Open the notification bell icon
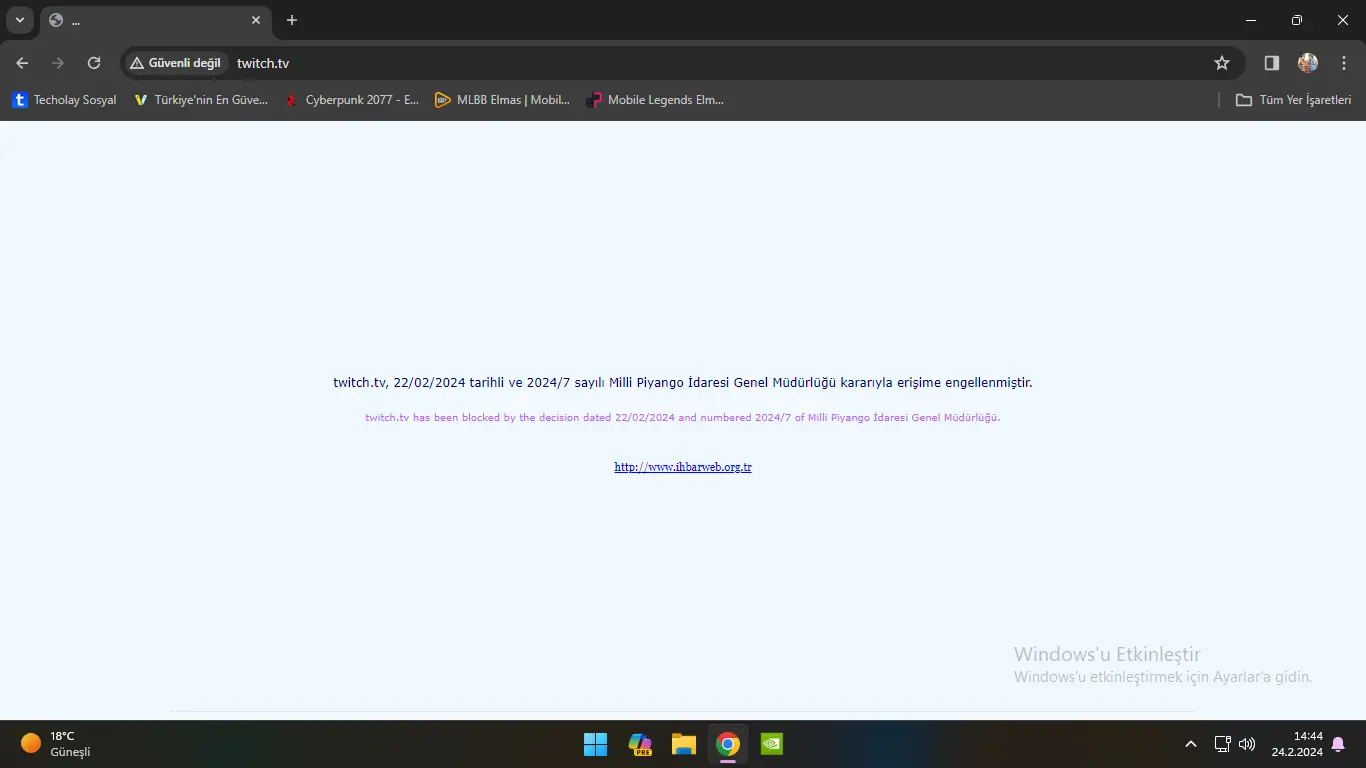This screenshot has width=1366, height=768. tap(1338, 744)
